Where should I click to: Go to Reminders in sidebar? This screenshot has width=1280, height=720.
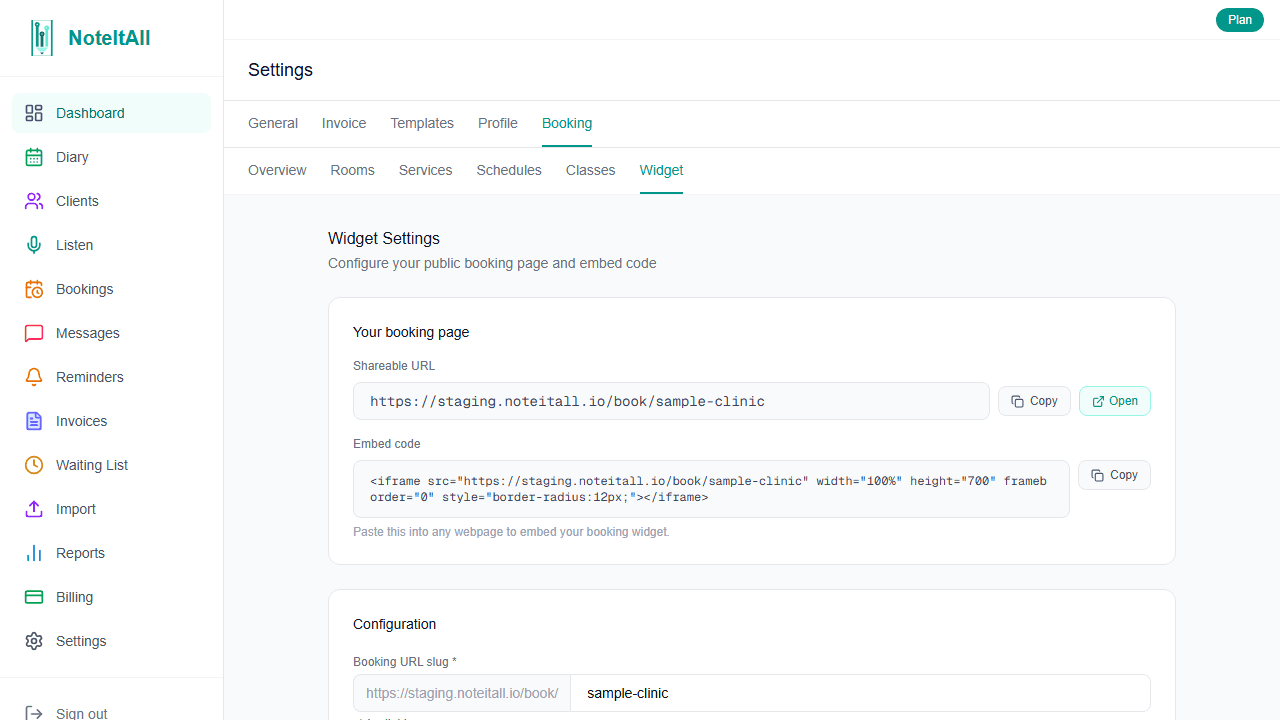[111, 377]
